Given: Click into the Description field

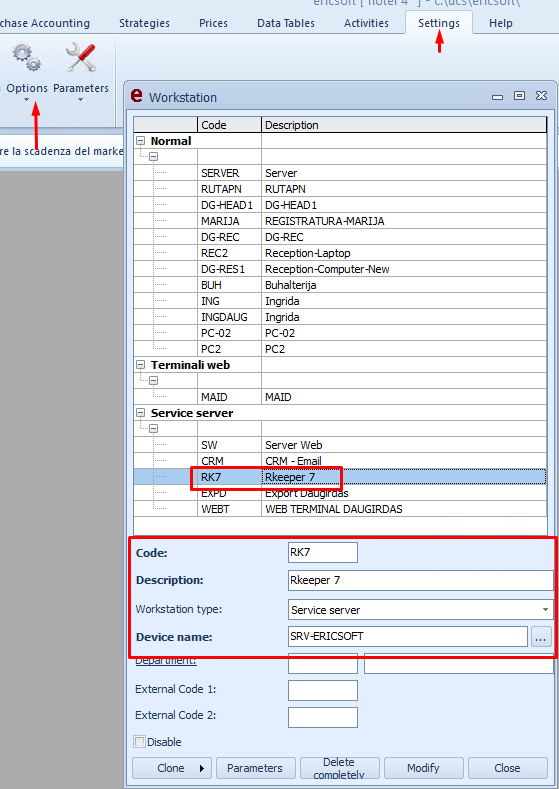Looking at the screenshot, I should [x=421, y=580].
